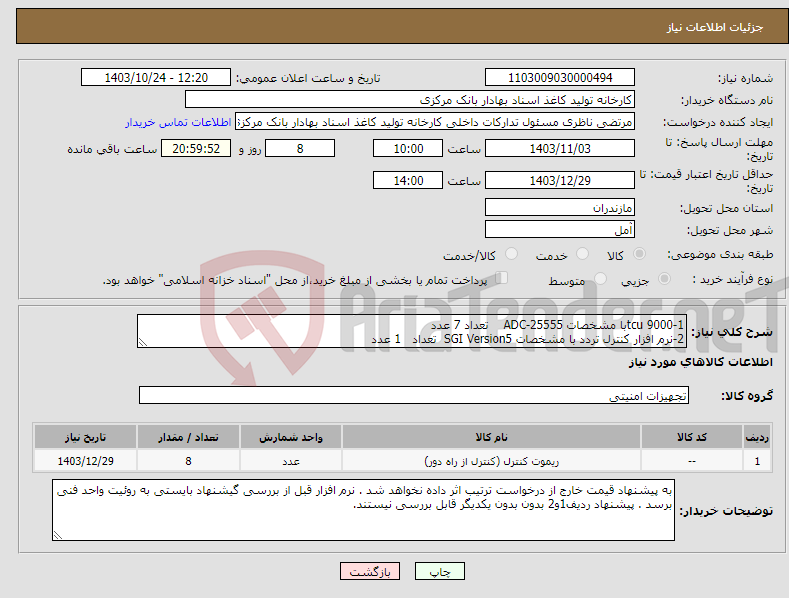Click the buyer notes text area
The height and width of the screenshot is (598, 789).
coord(363,510)
